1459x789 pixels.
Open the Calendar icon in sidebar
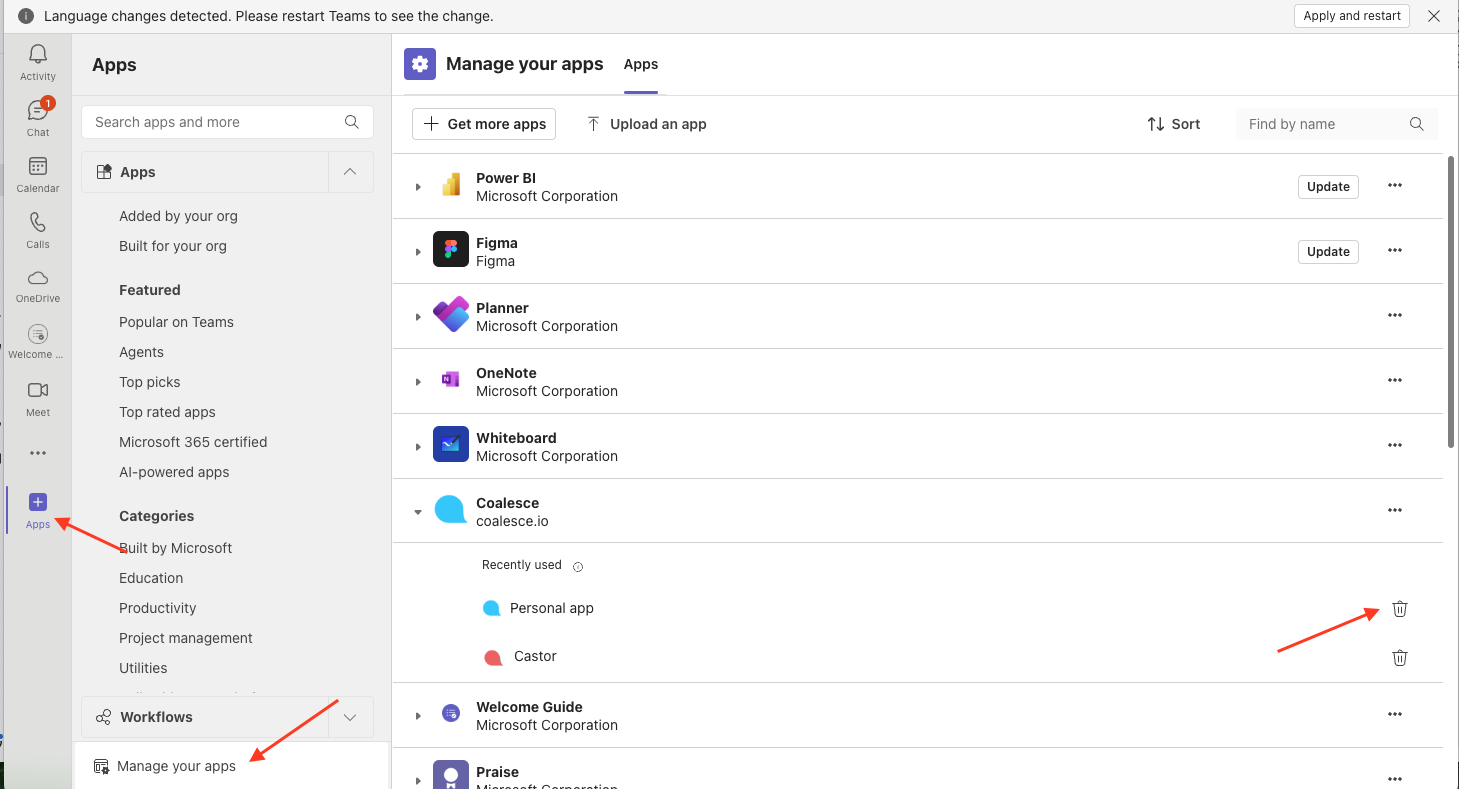pos(38,167)
